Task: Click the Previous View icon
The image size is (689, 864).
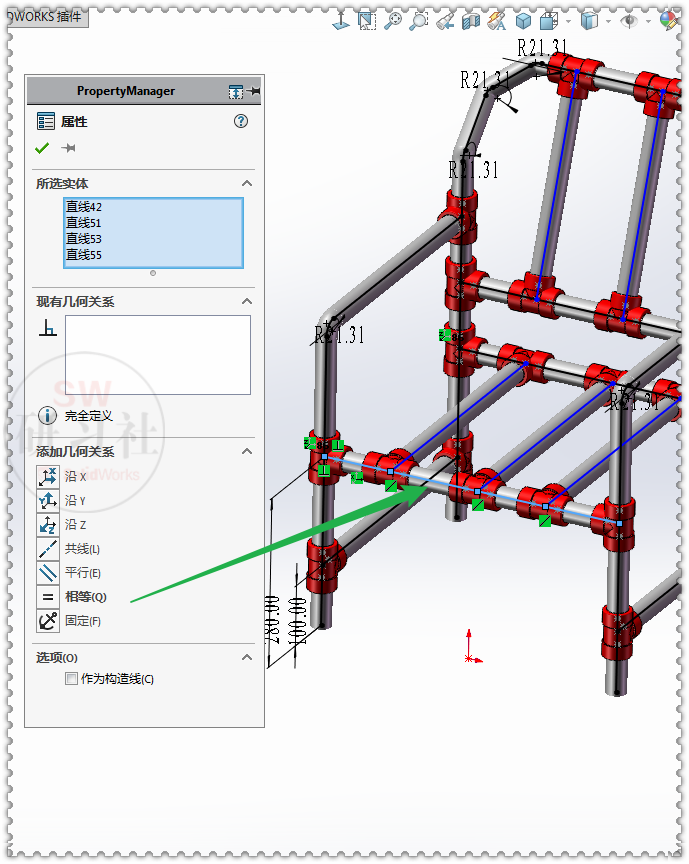Action: [444, 21]
